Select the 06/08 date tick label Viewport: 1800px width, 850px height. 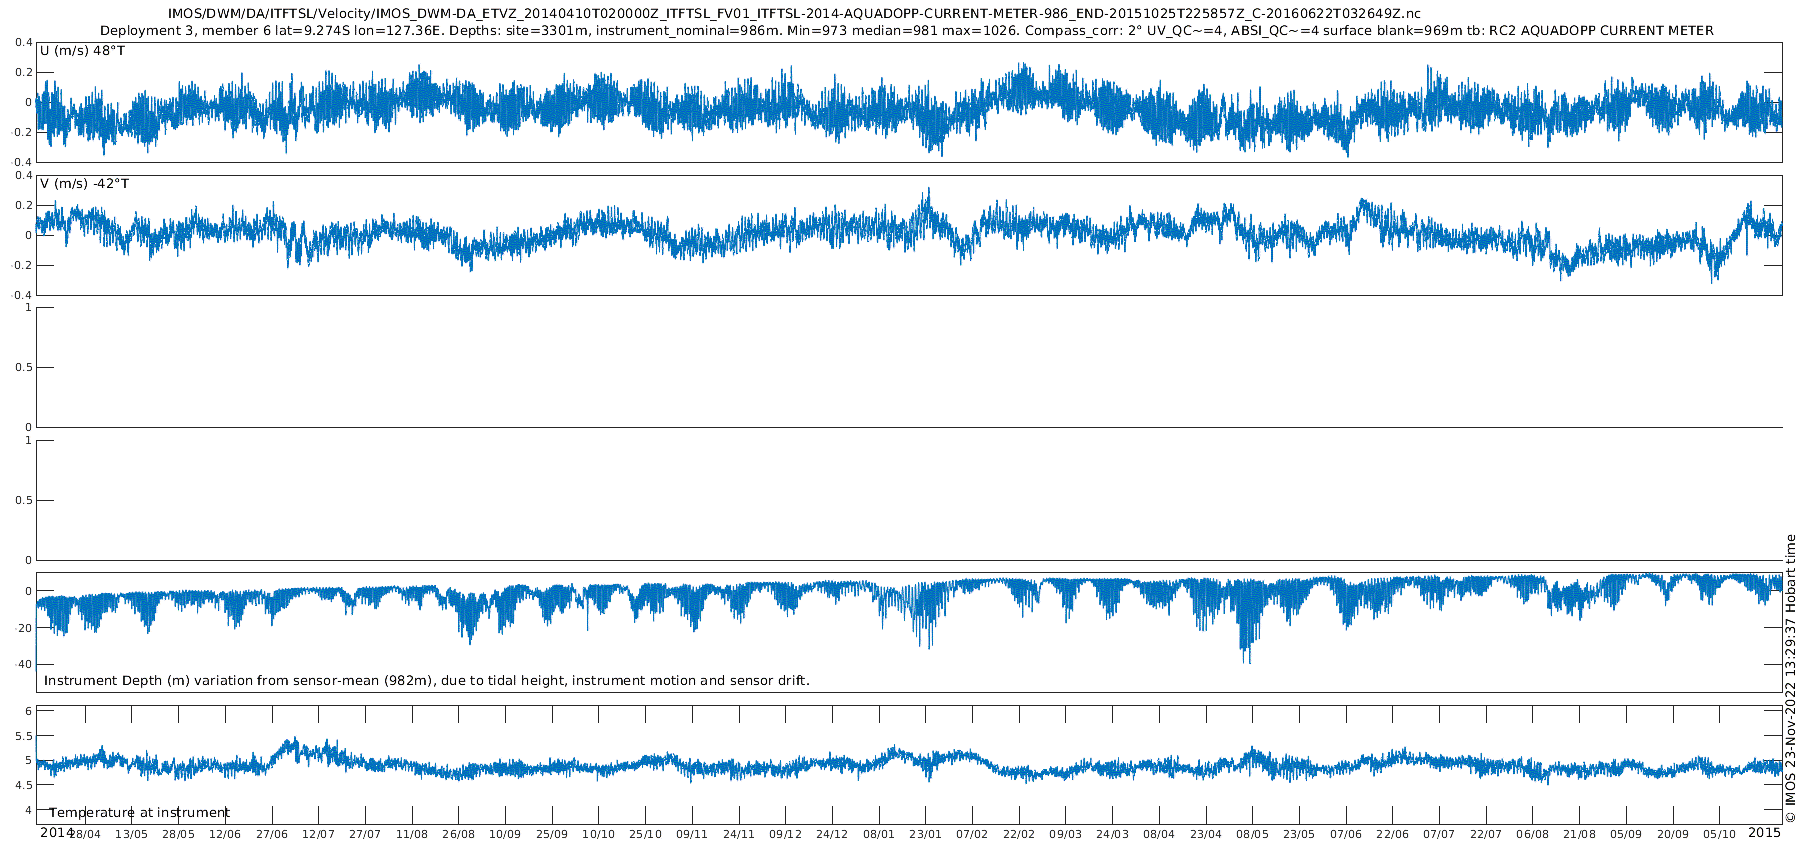(1533, 835)
